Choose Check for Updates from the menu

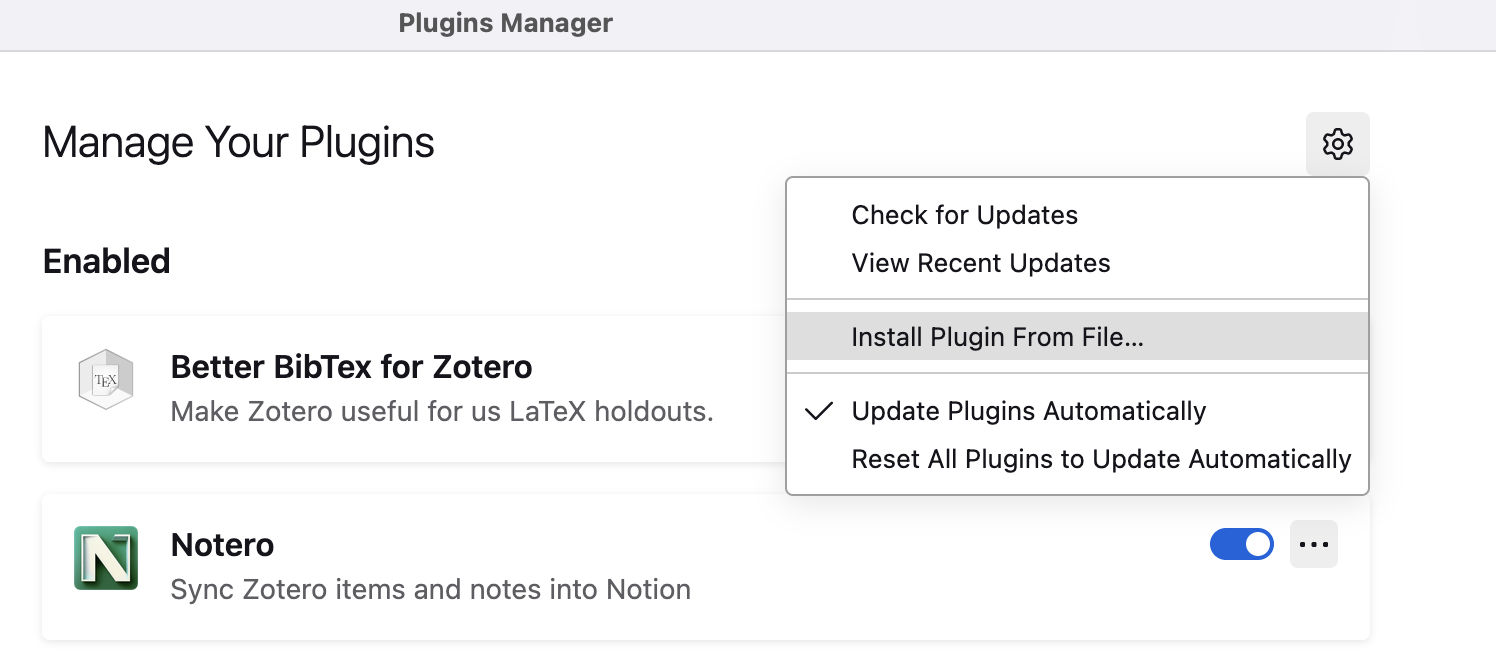tap(964, 214)
